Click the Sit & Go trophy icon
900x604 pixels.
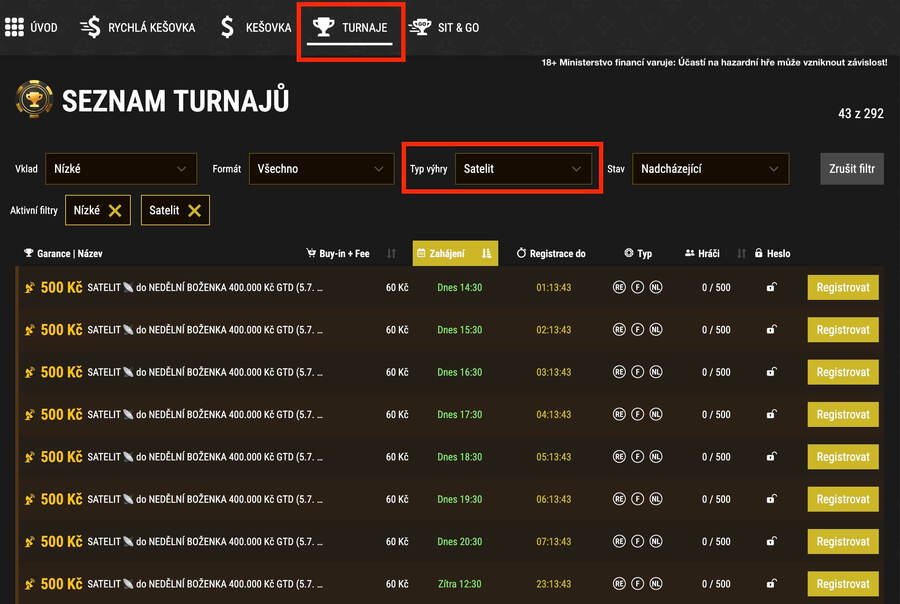(420, 27)
